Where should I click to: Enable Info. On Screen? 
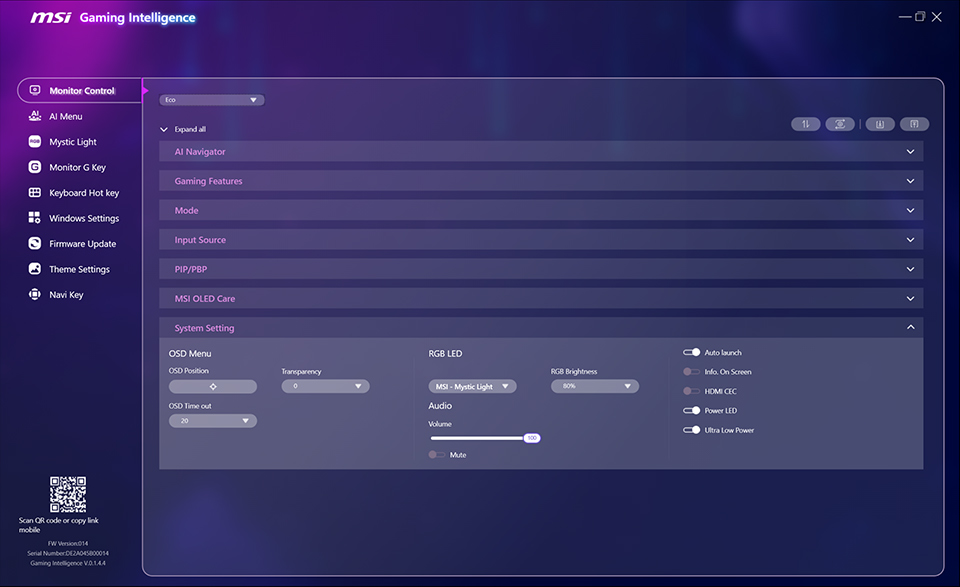point(691,371)
